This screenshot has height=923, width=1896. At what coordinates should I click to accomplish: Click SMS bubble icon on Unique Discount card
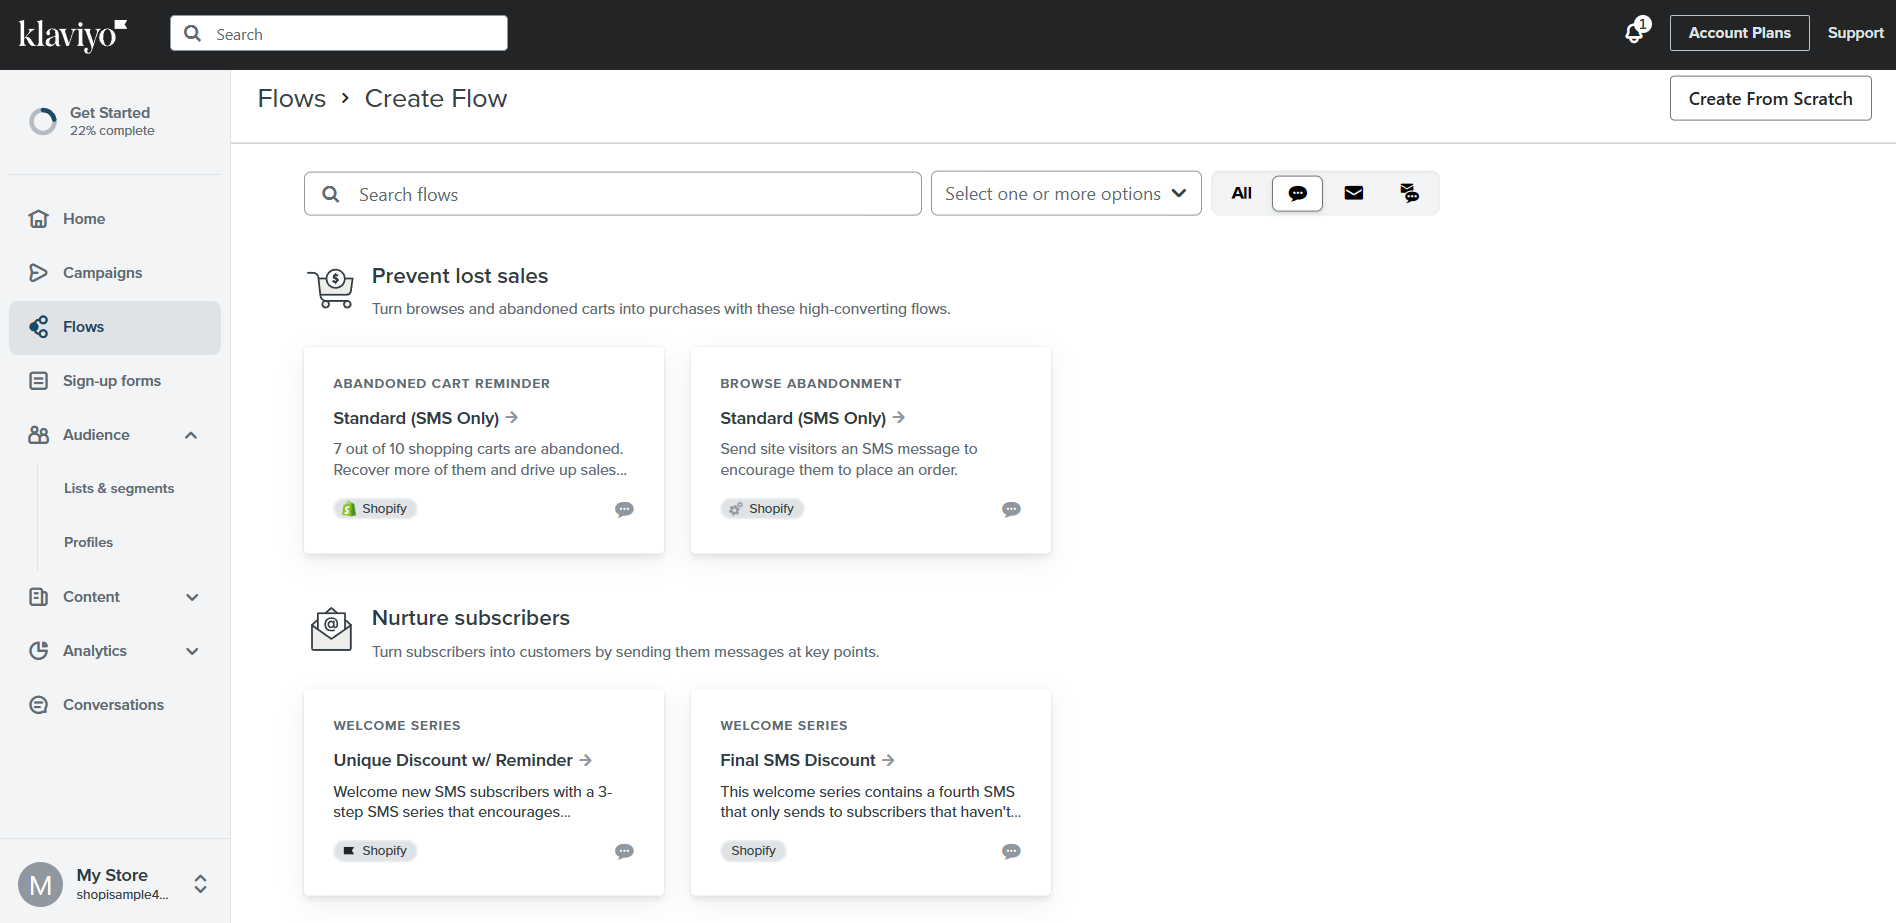(624, 851)
